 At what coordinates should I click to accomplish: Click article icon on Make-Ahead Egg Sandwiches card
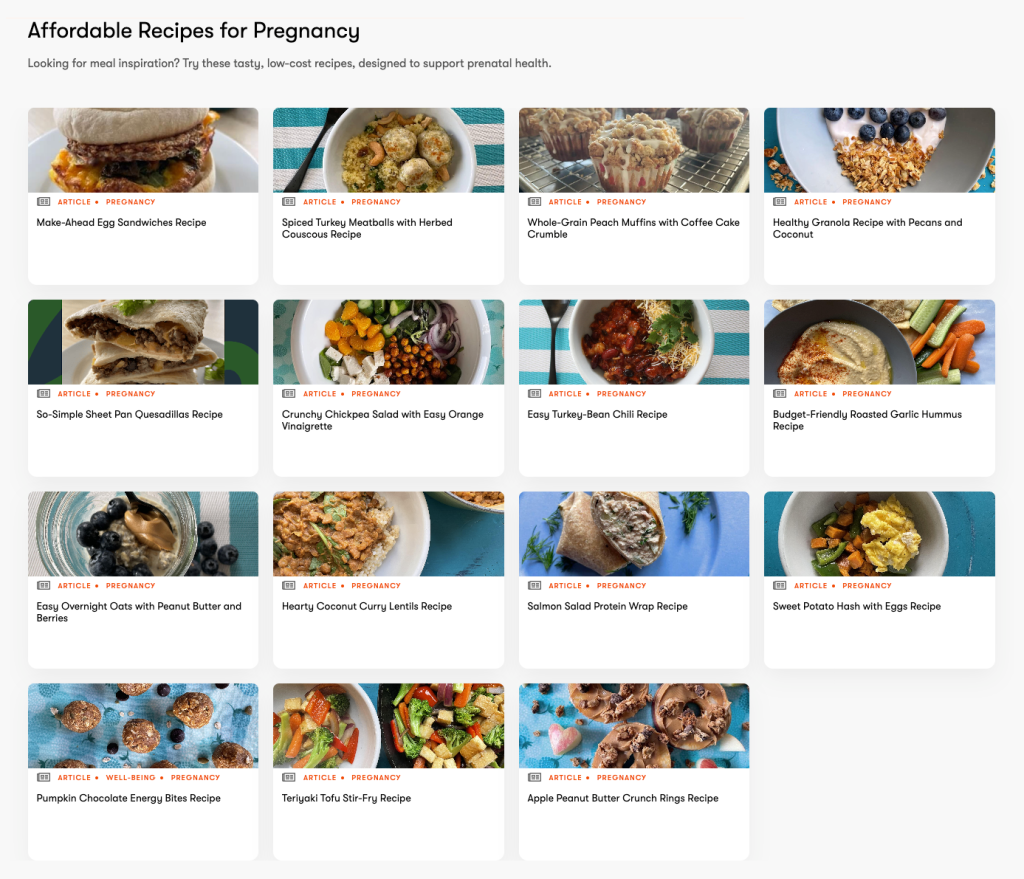click(43, 202)
